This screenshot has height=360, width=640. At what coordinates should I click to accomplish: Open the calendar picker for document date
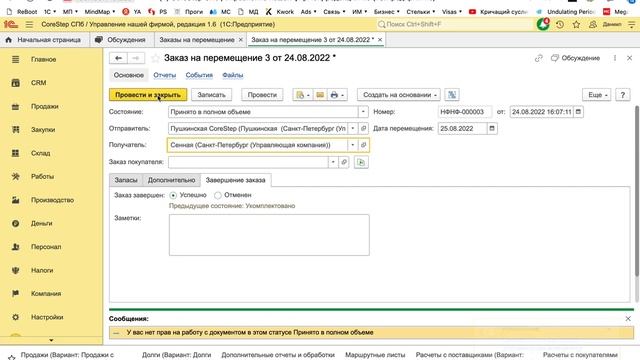point(578,112)
